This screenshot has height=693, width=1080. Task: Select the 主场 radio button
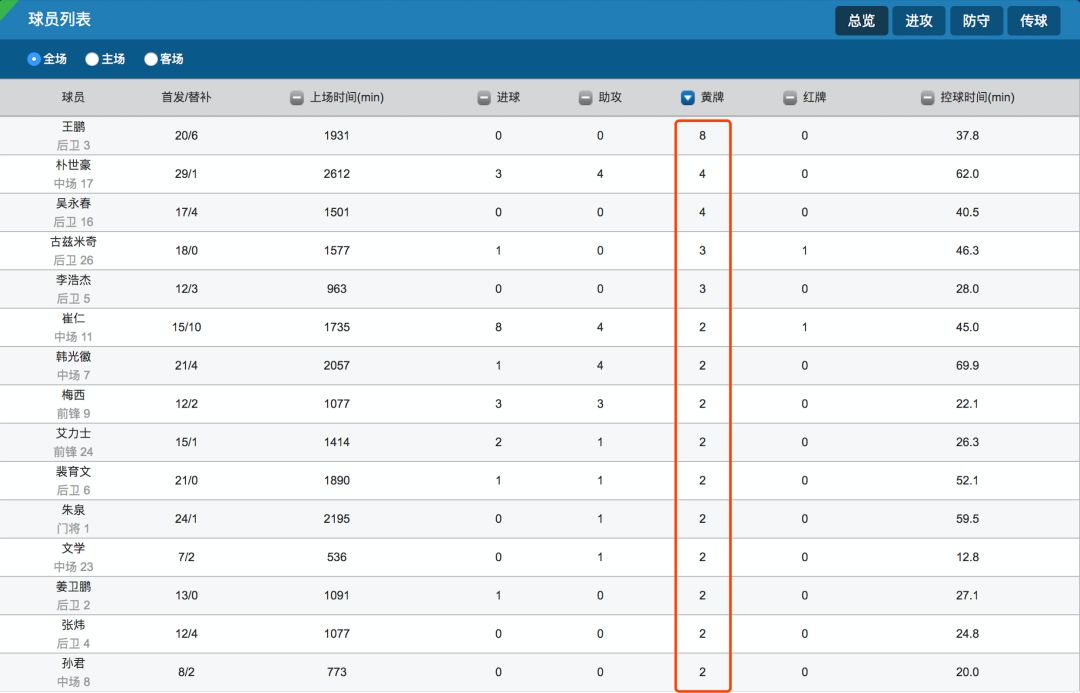(92, 59)
